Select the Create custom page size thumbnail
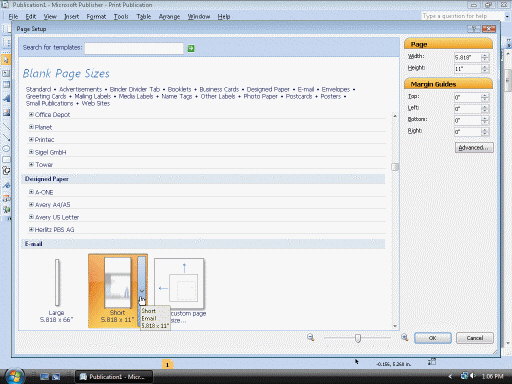Screen dimensions: 512x384 point(180,291)
